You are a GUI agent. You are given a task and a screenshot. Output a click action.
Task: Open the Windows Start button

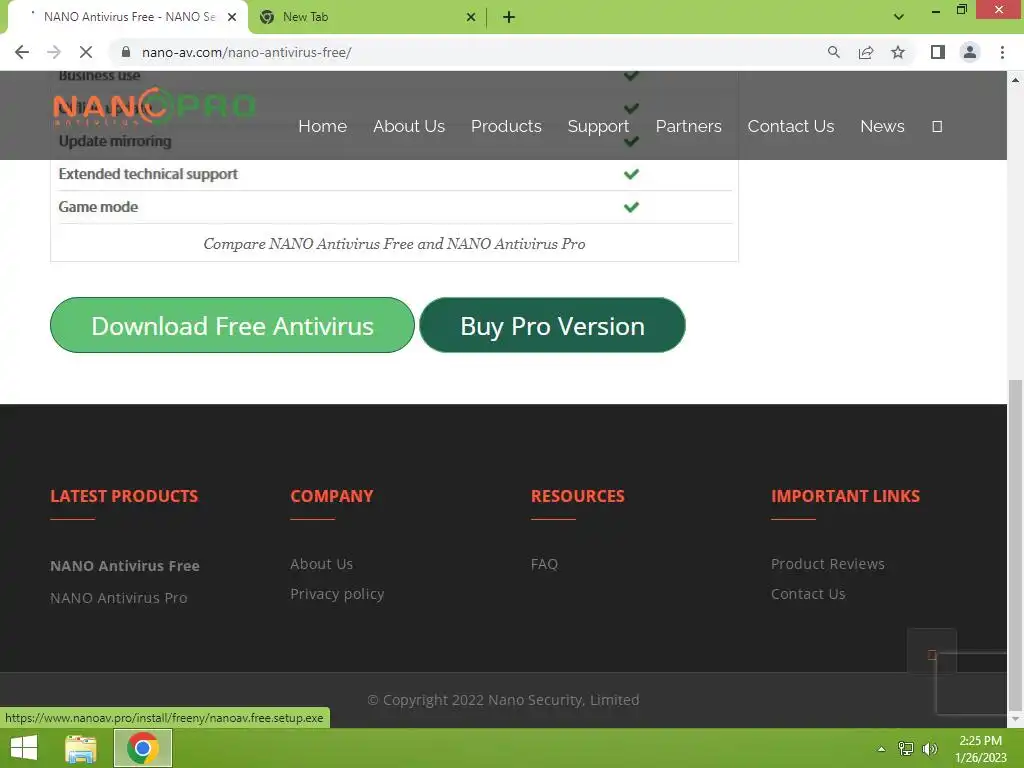(x=24, y=748)
